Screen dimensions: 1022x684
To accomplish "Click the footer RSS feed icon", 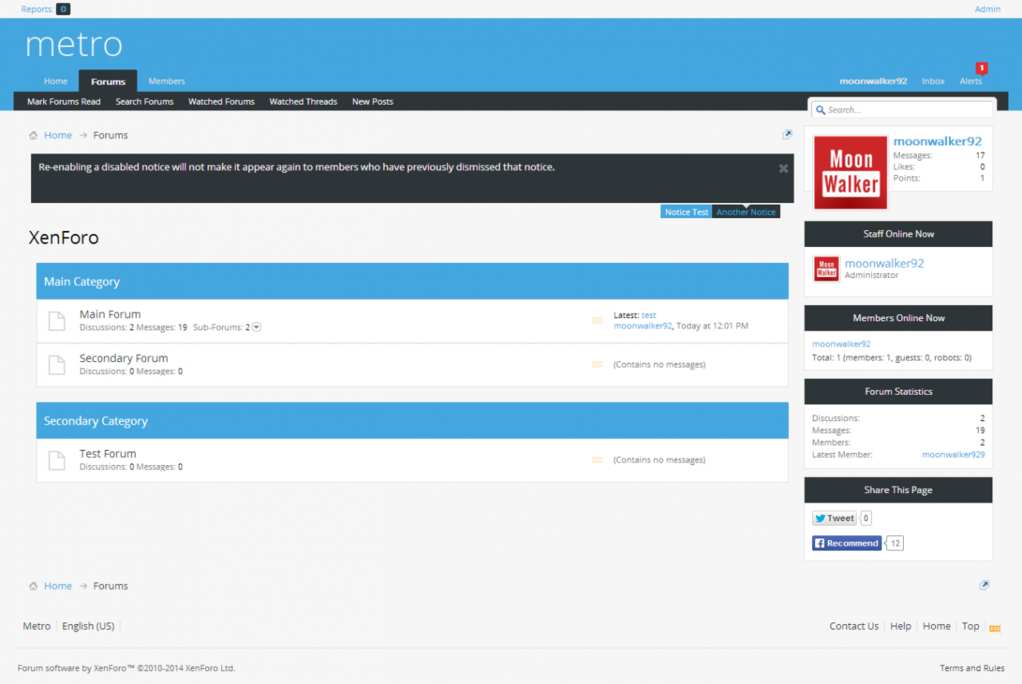I will click(x=994, y=628).
